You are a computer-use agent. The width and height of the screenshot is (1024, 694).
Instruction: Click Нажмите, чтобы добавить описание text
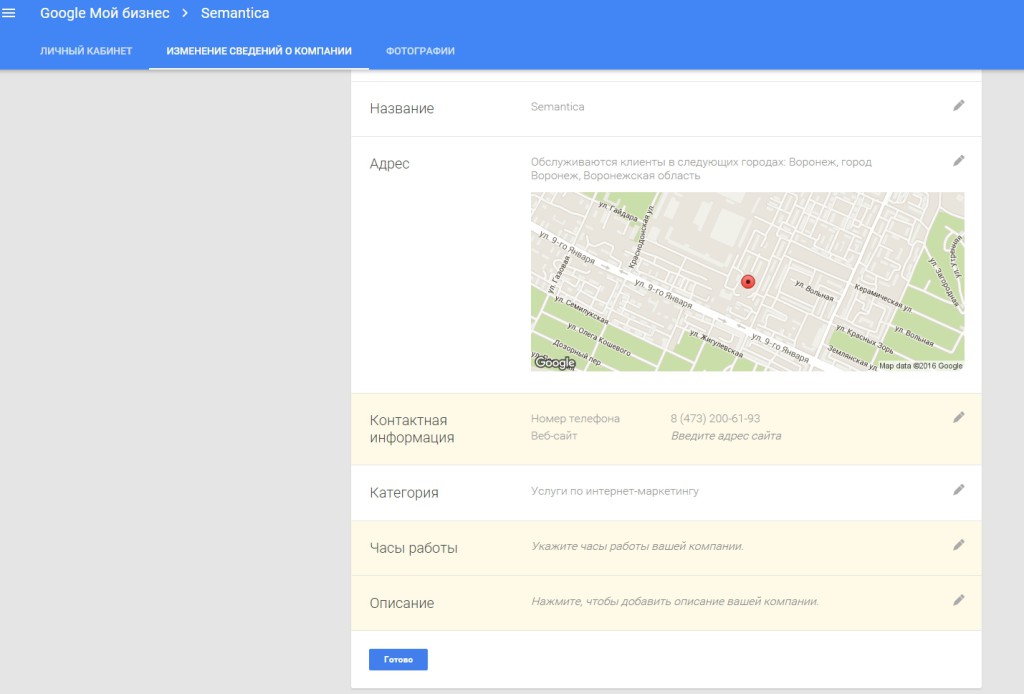(675, 601)
